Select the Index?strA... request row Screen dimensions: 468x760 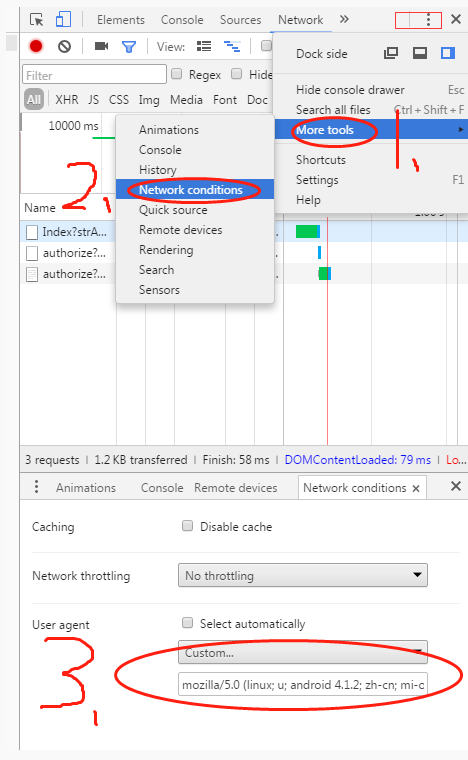tap(67, 232)
